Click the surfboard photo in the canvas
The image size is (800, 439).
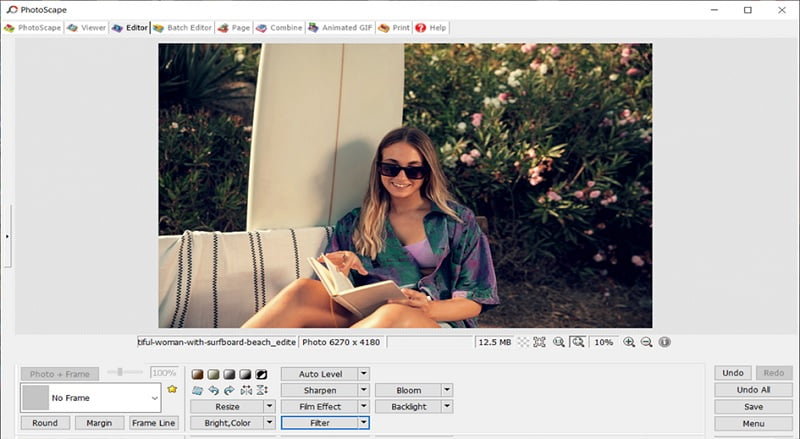pyautogui.click(x=405, y=185)
